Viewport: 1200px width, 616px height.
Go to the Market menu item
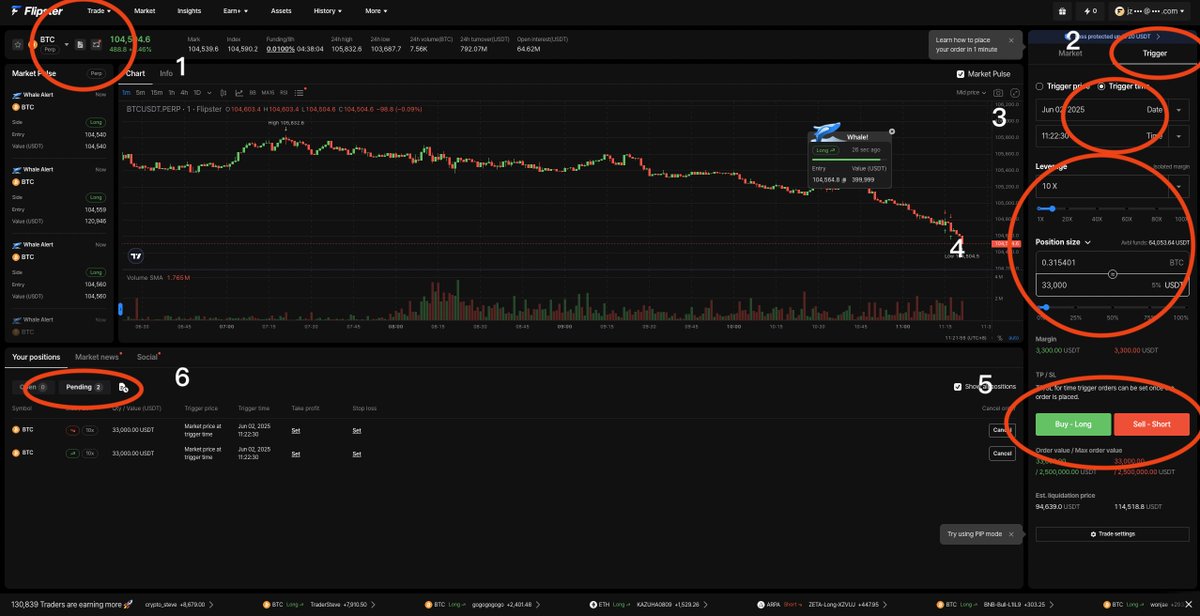(x=145, y=11)
